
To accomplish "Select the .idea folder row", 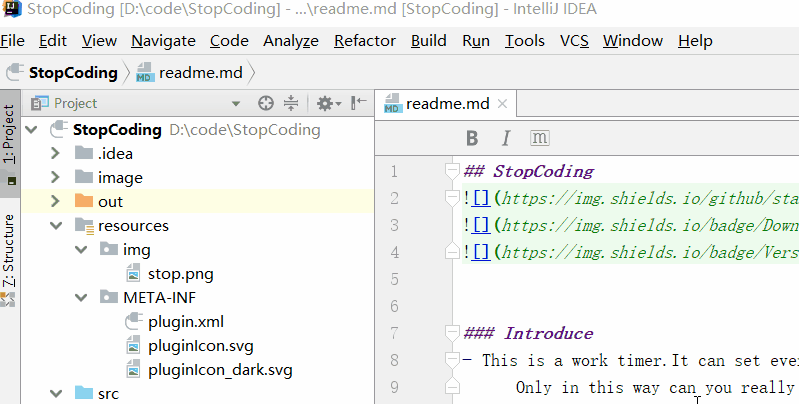I will pos(197,153).
